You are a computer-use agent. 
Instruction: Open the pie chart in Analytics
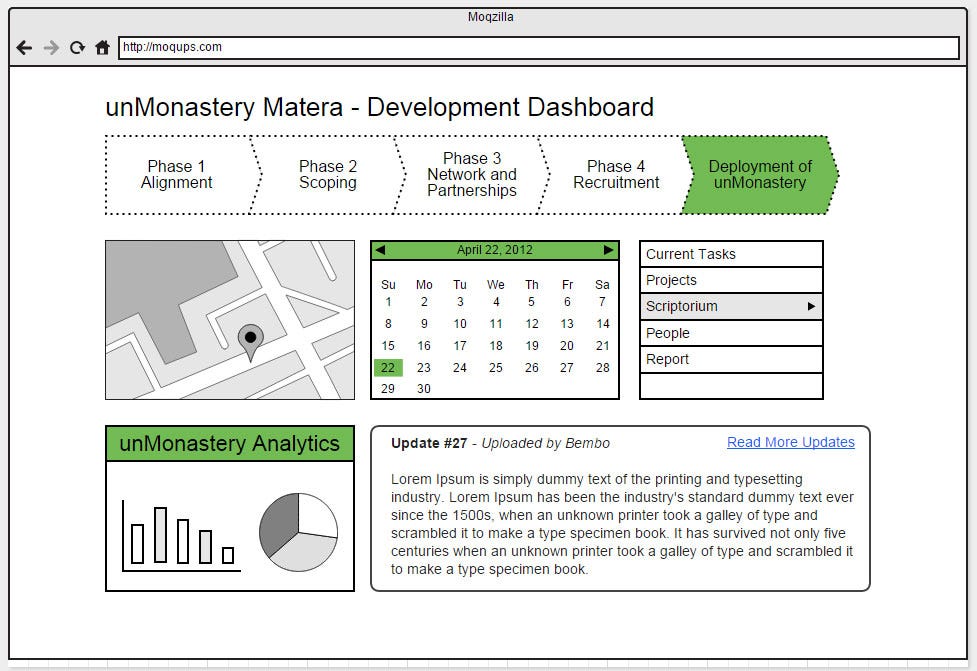(x=298, y=532)
